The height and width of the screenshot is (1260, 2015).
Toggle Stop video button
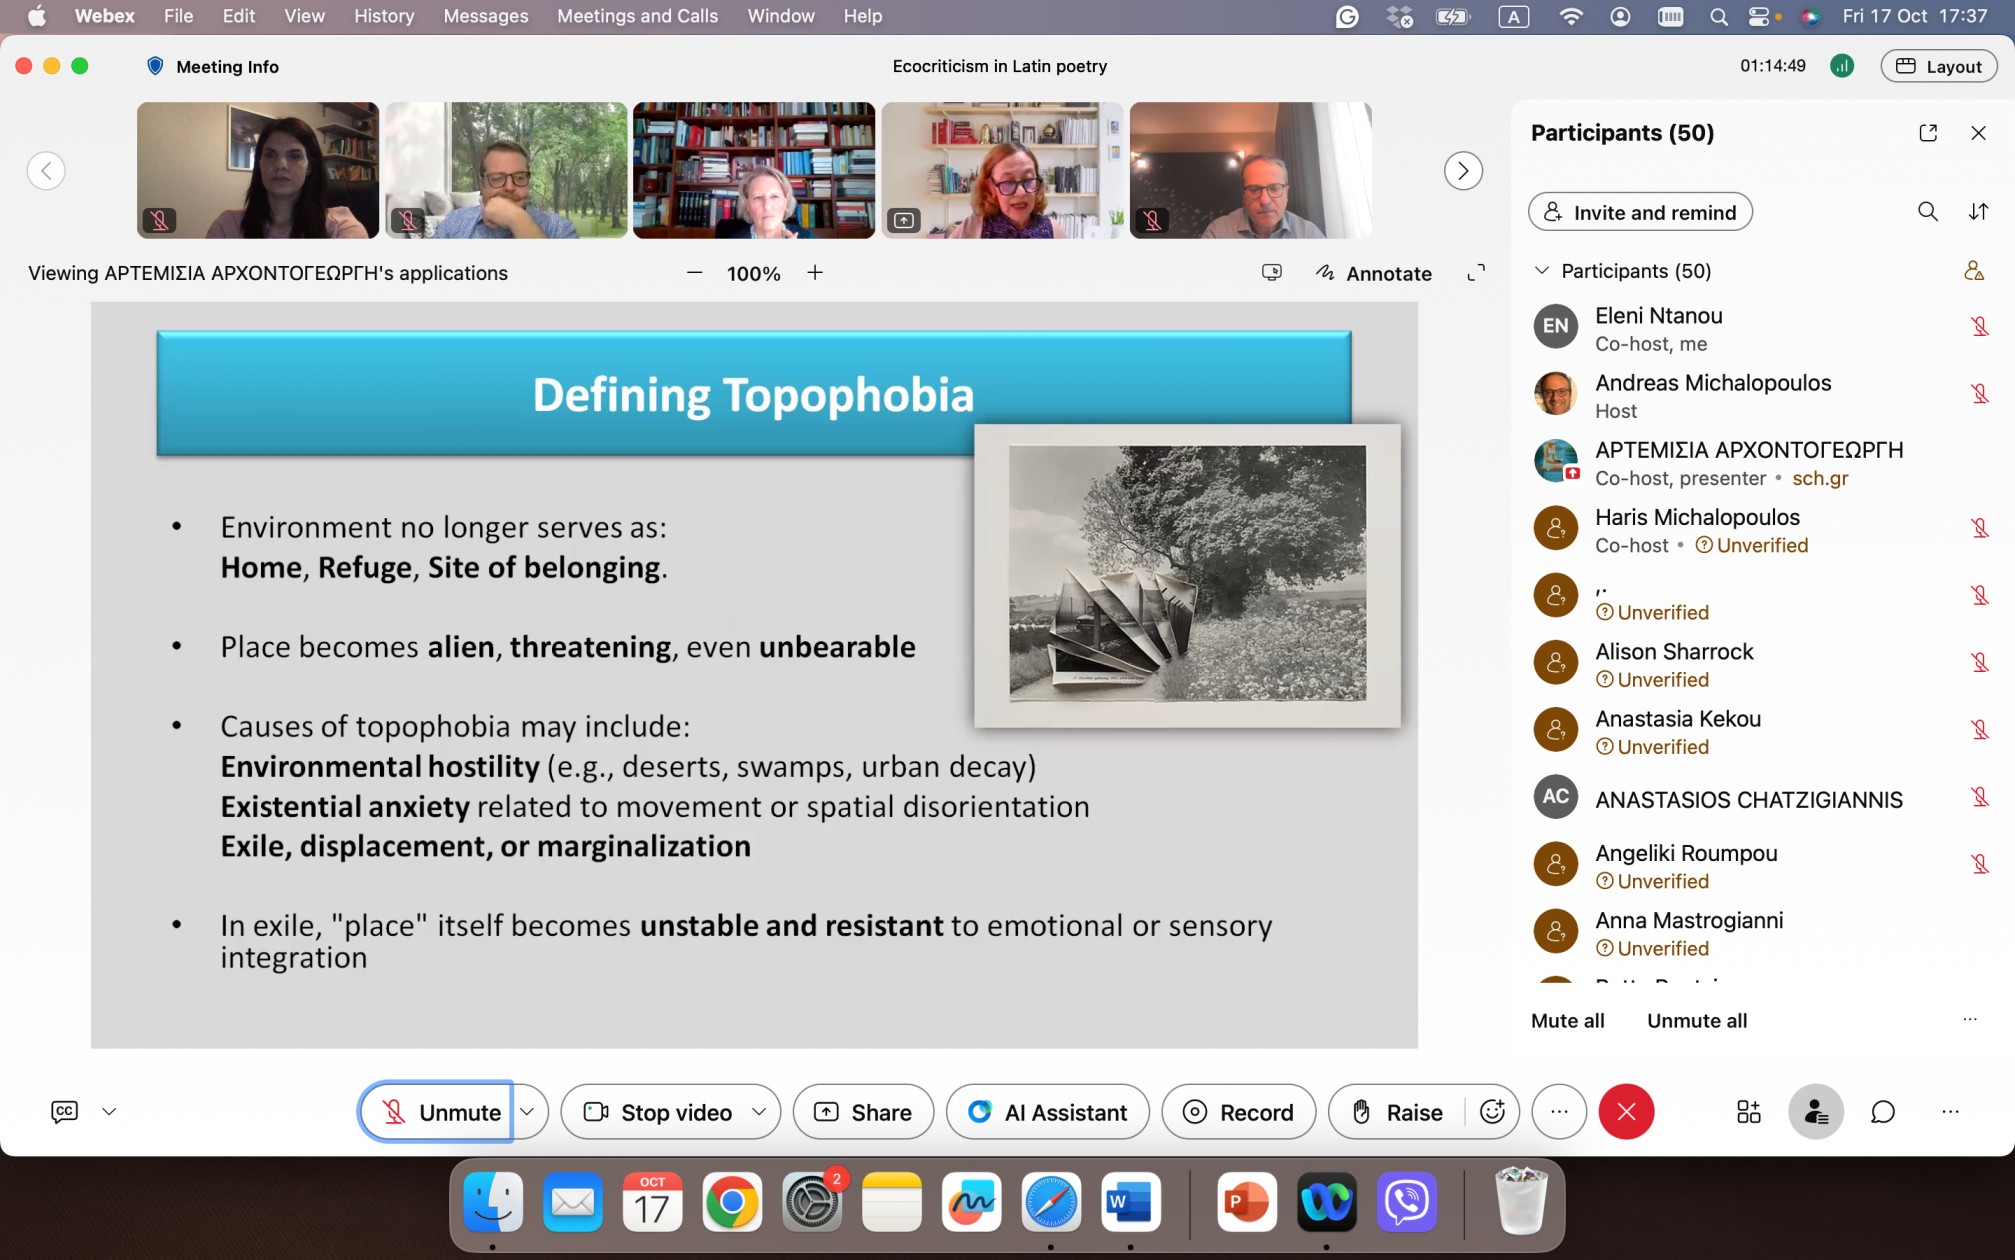(x=658, y=1112)
